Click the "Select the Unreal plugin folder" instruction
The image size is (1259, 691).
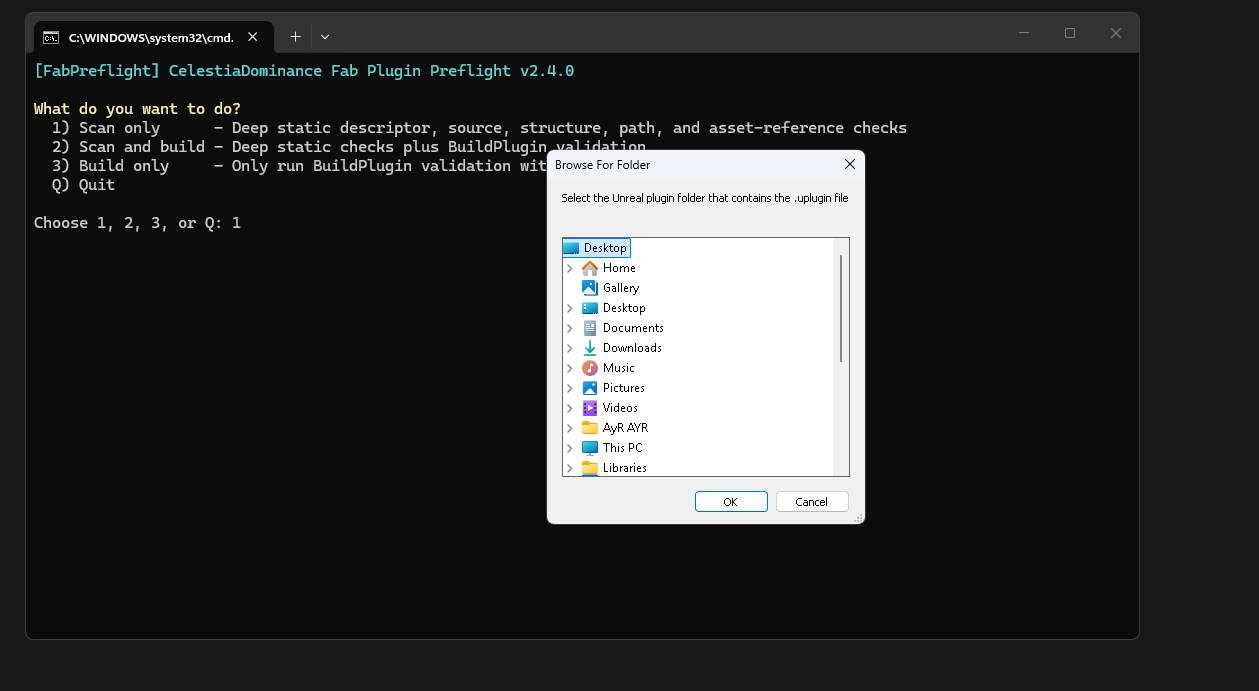705,198
